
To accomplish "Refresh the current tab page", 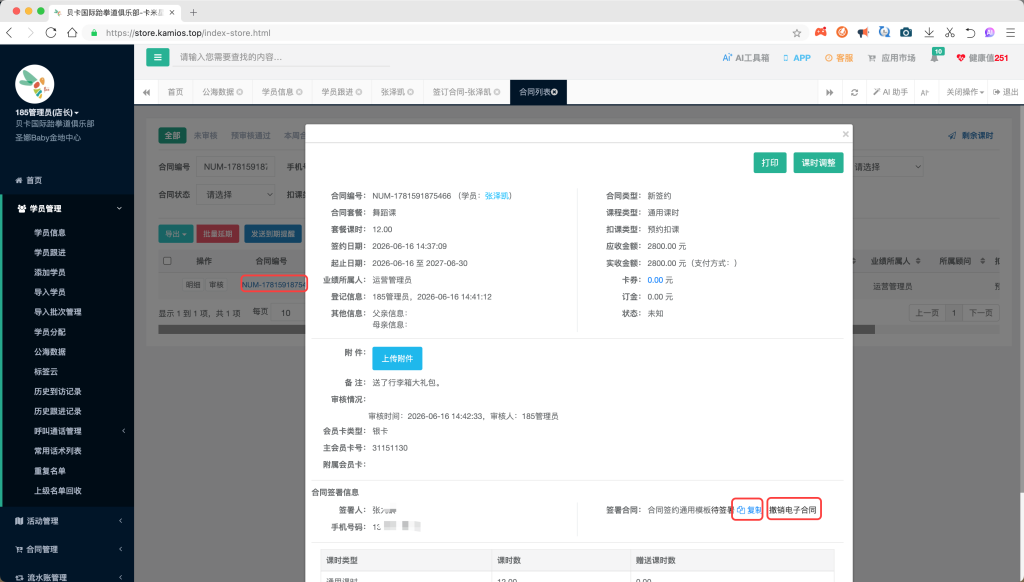I will click(854, 92).
